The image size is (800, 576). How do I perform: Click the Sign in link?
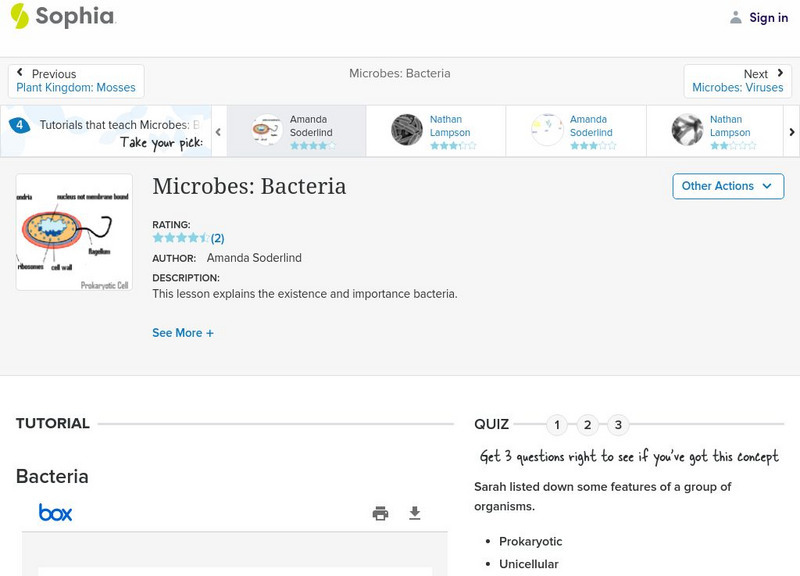[x=768, y=17]
